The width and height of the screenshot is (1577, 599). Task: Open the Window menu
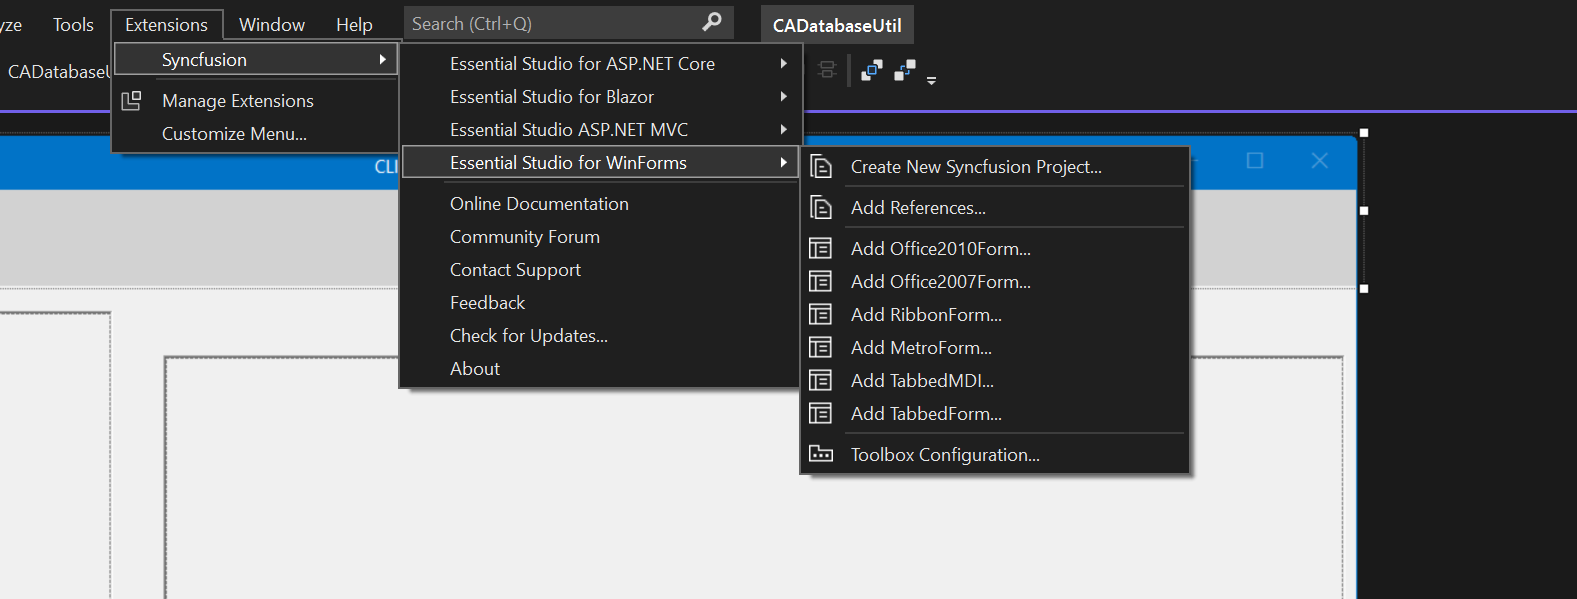point(272,25)
